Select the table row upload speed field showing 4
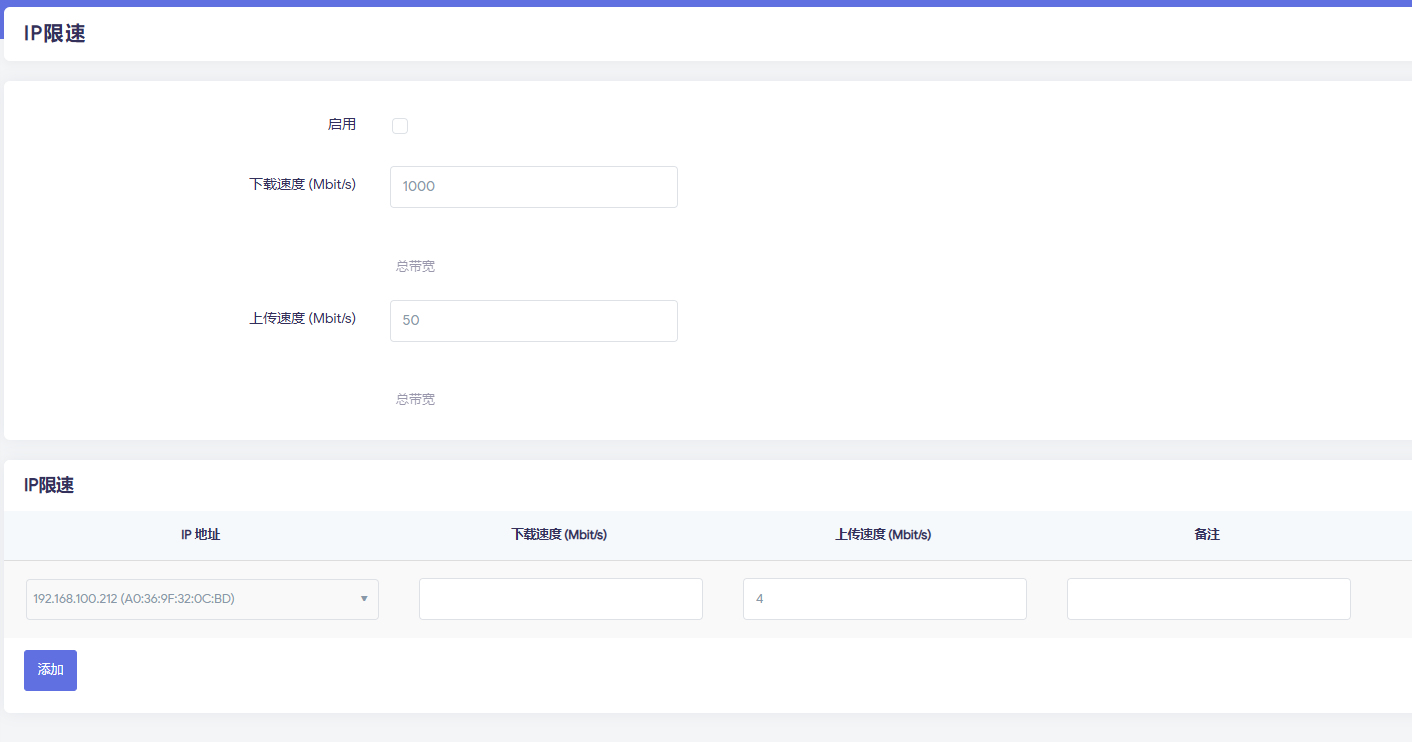This screenshot has width=1412, height=742. 884,599
